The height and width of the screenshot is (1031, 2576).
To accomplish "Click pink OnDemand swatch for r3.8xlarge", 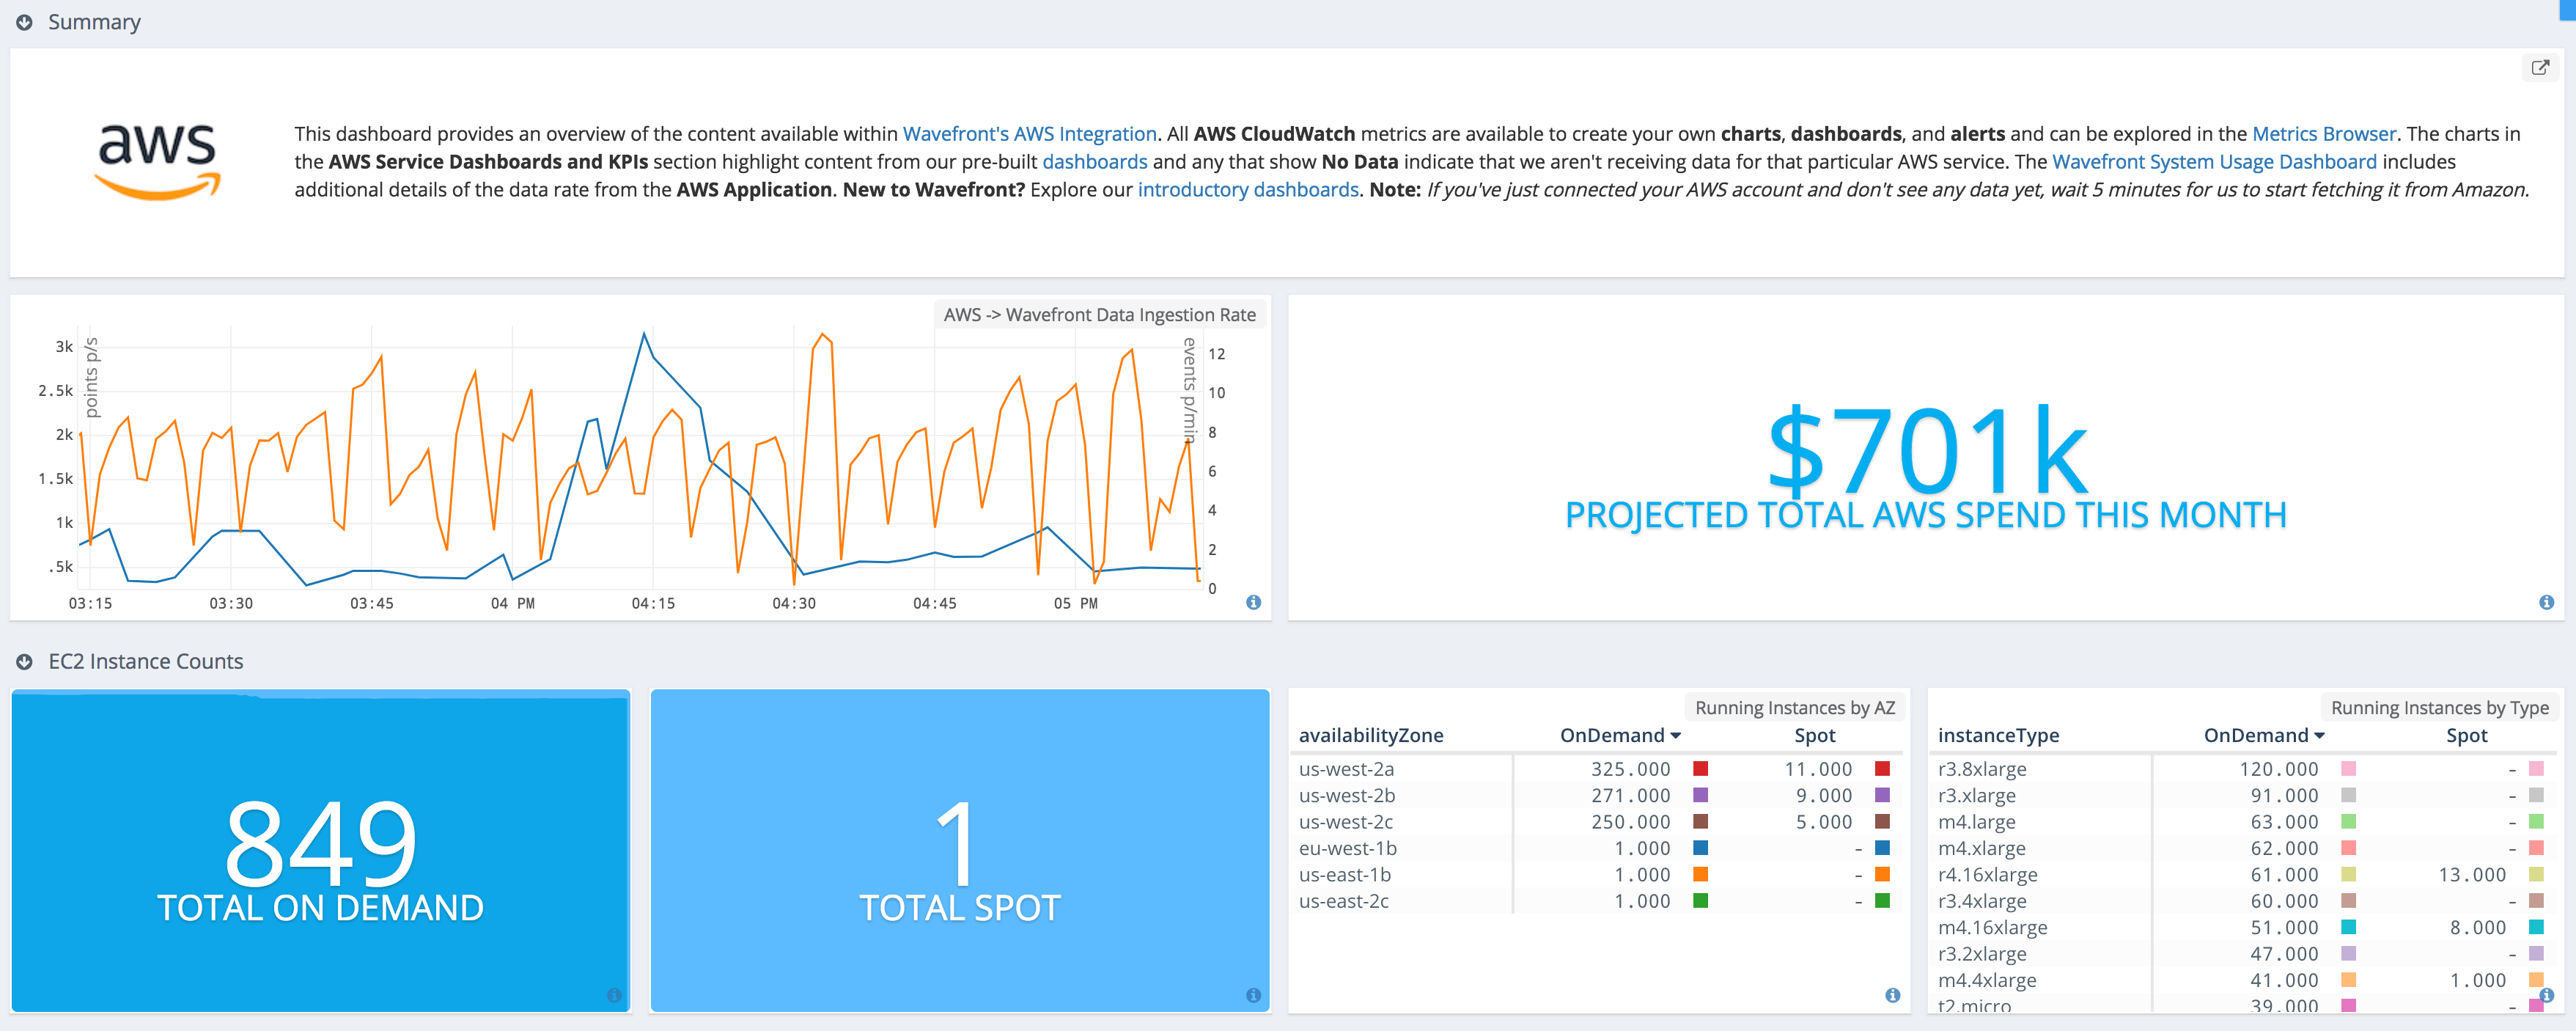I will 2348,769.
